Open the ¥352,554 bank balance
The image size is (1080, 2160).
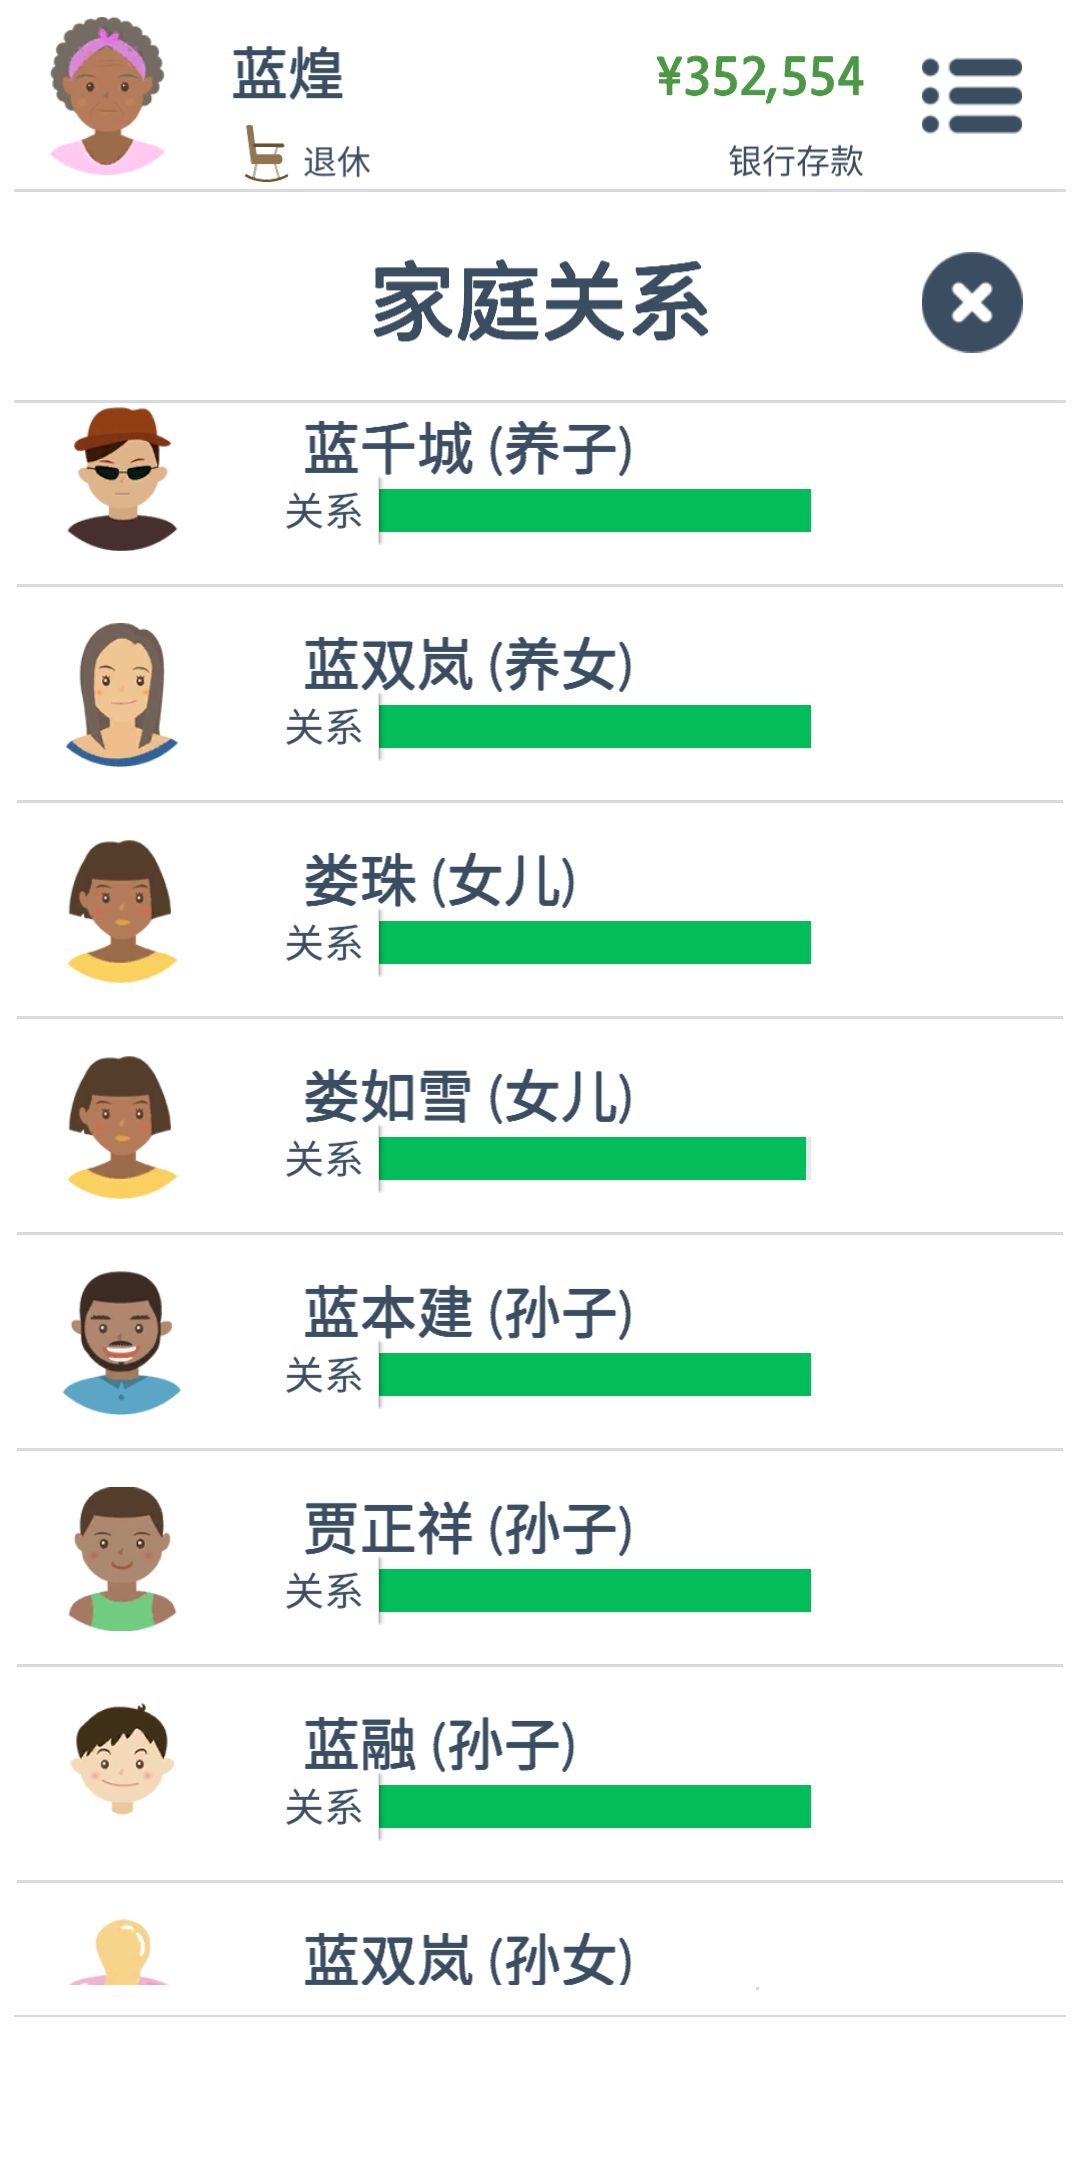coord(760,77)
